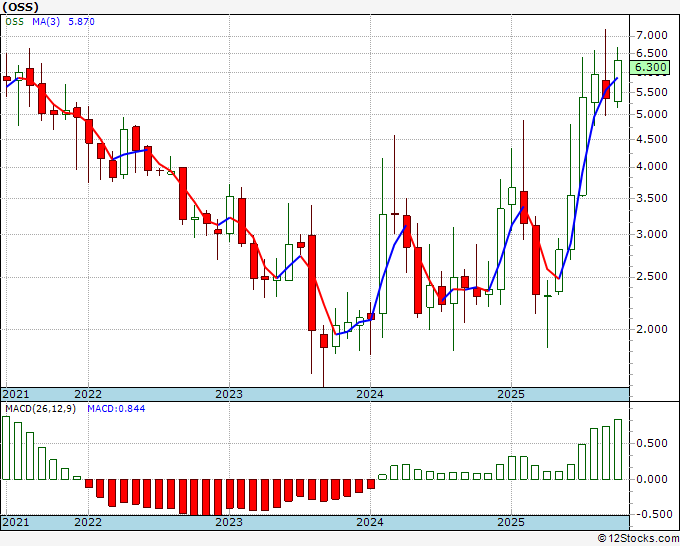Click the (OSS) chart title

[x=20, y=7]
